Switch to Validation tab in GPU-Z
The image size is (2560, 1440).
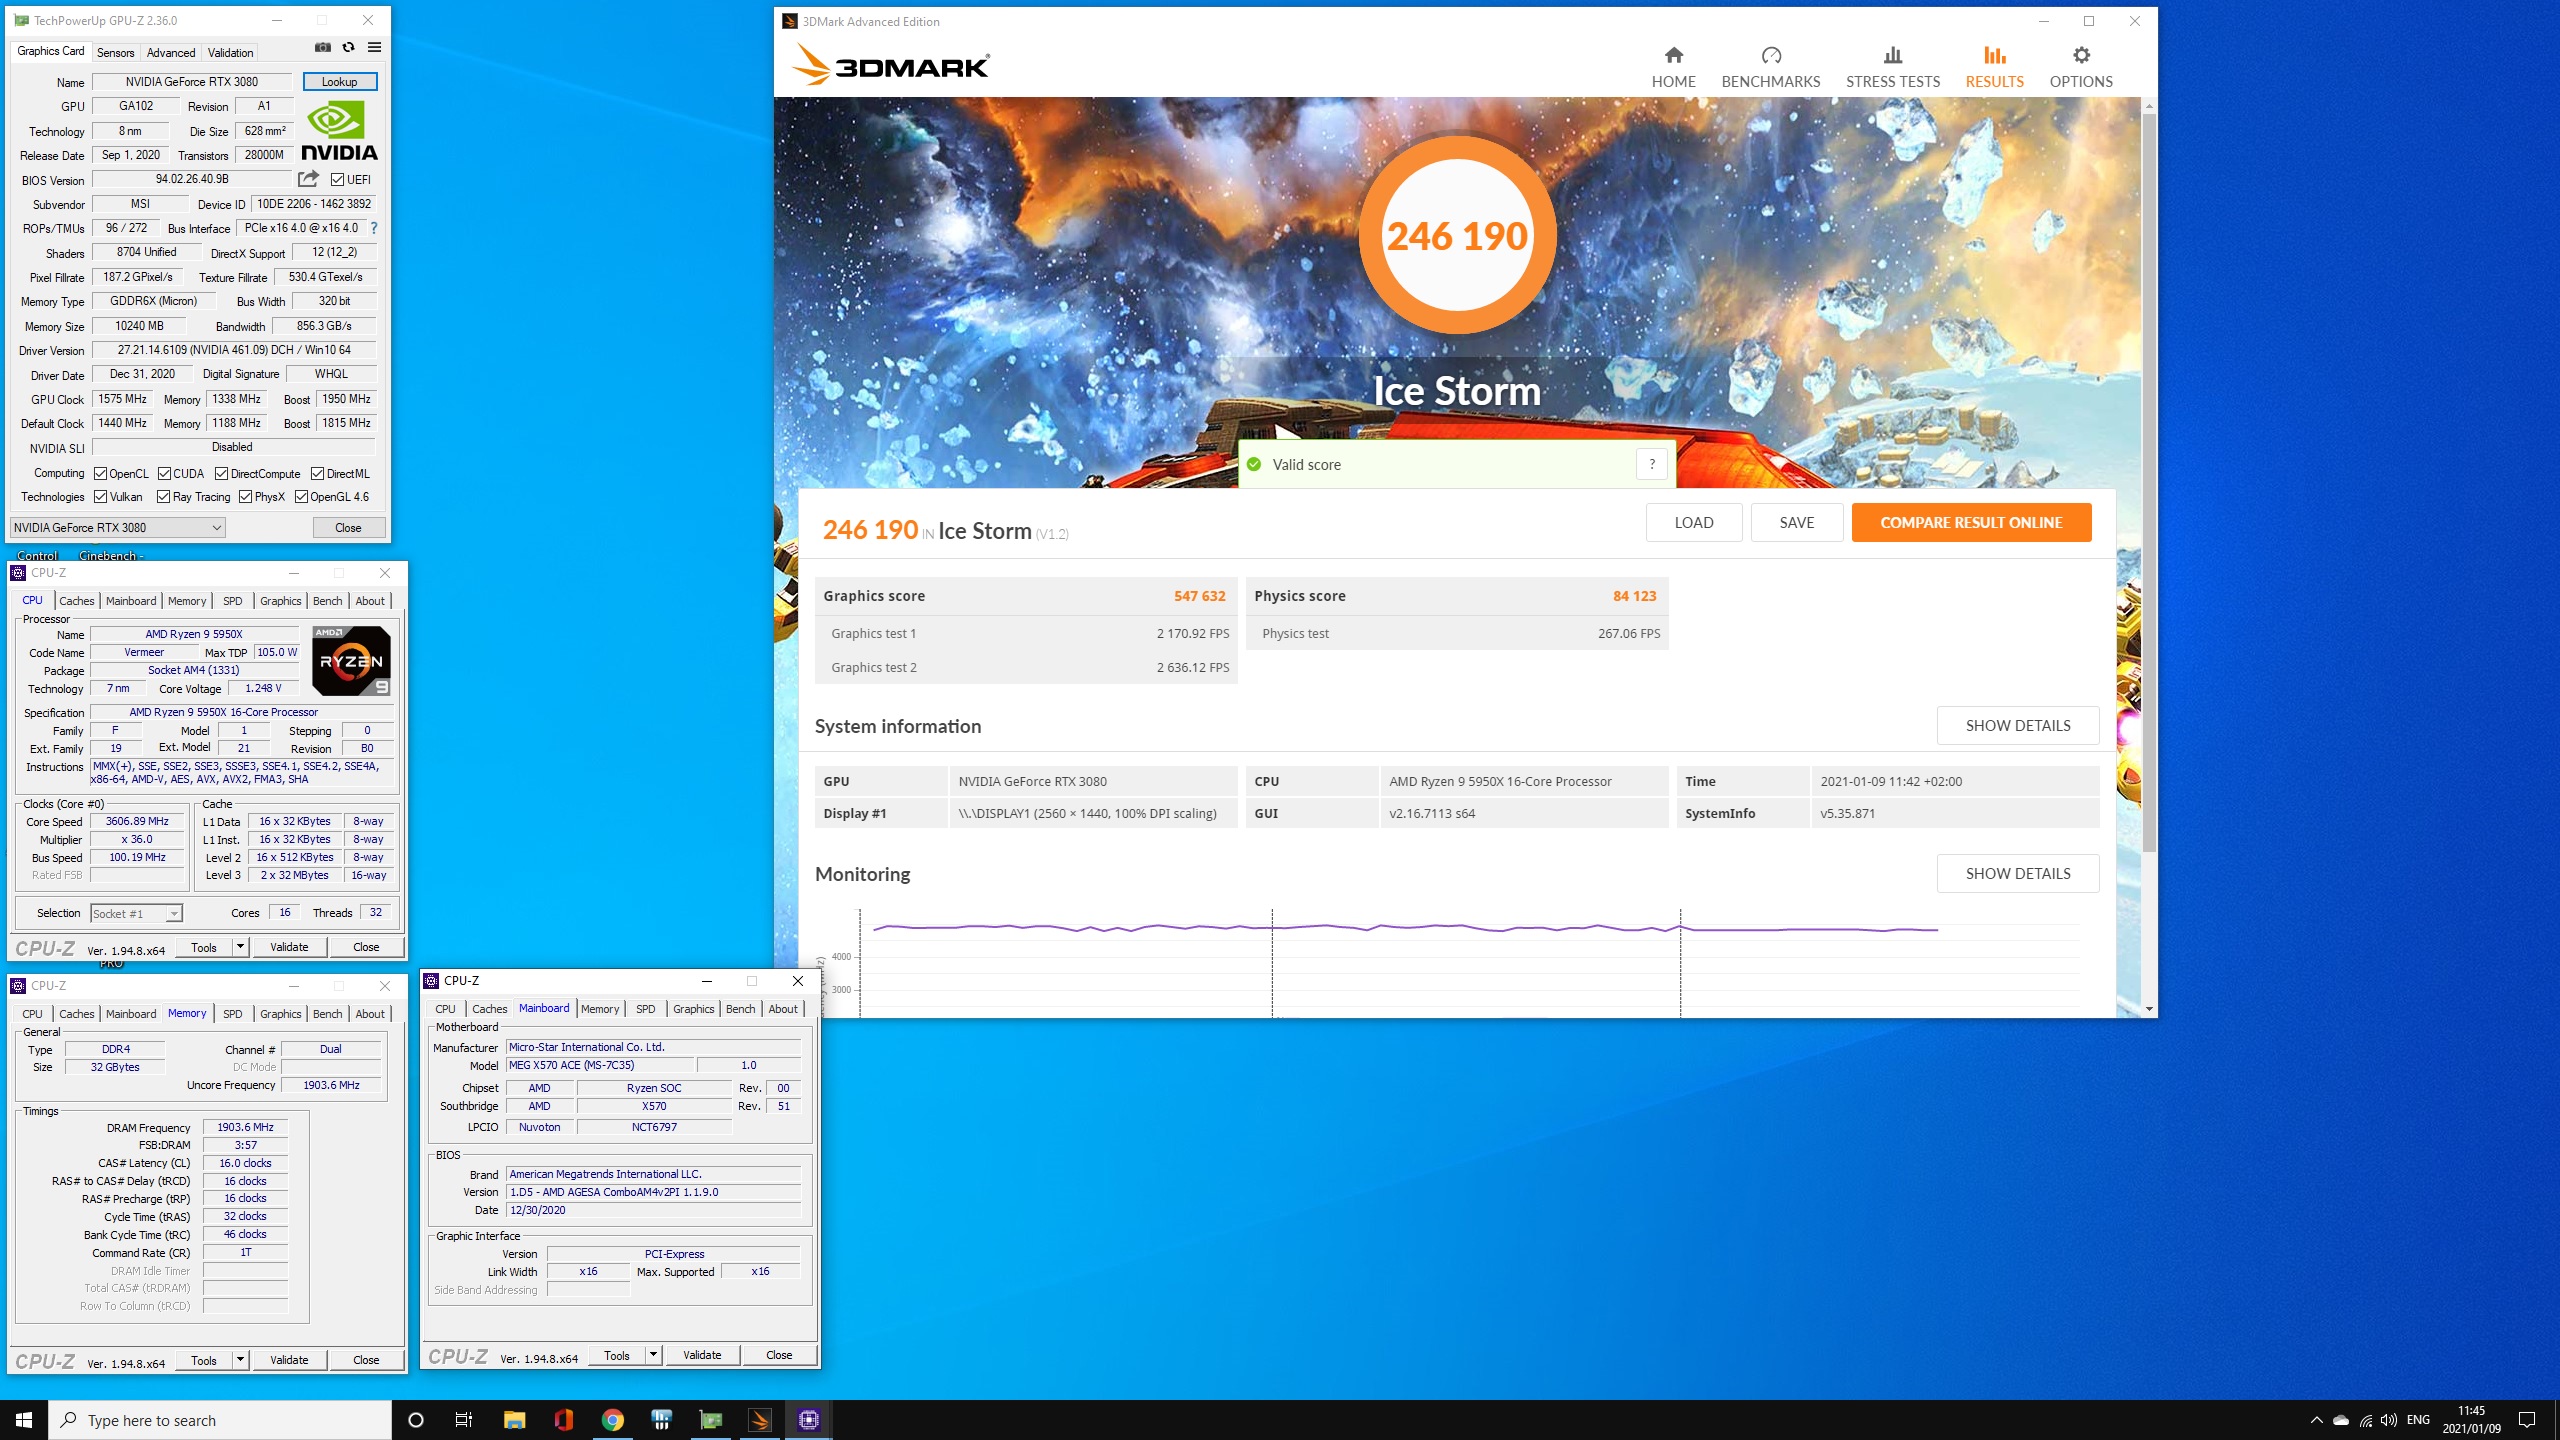tap(230, 53)
